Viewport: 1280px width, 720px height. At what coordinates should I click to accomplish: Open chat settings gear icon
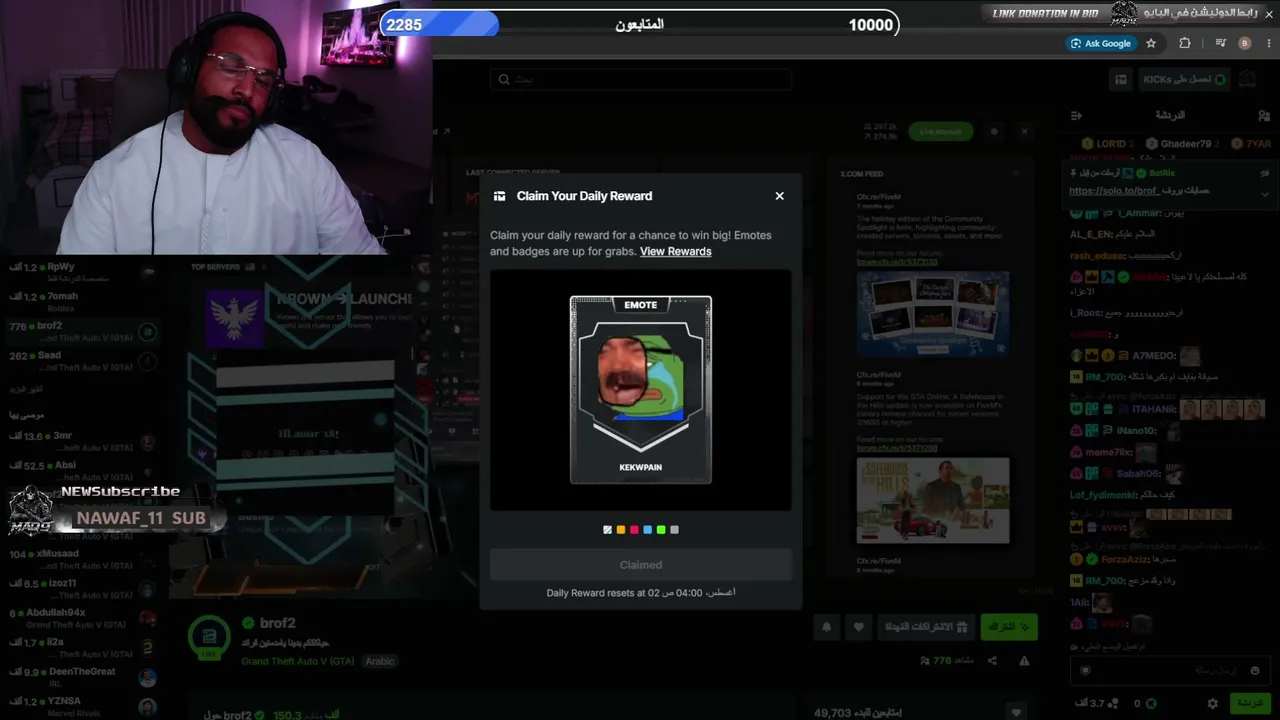click(x=1213, y=704)
